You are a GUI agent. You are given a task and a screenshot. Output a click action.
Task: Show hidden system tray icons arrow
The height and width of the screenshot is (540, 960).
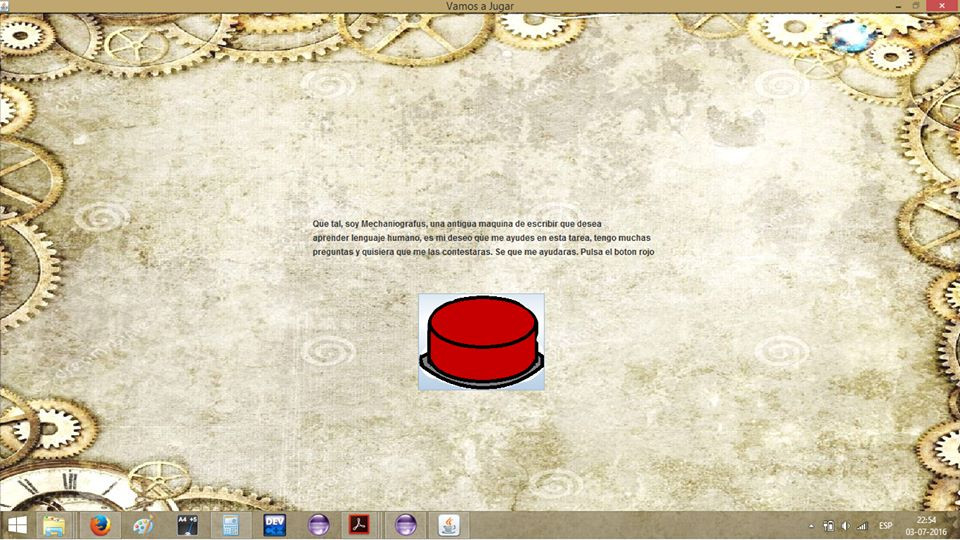click(x=811, y=526)
